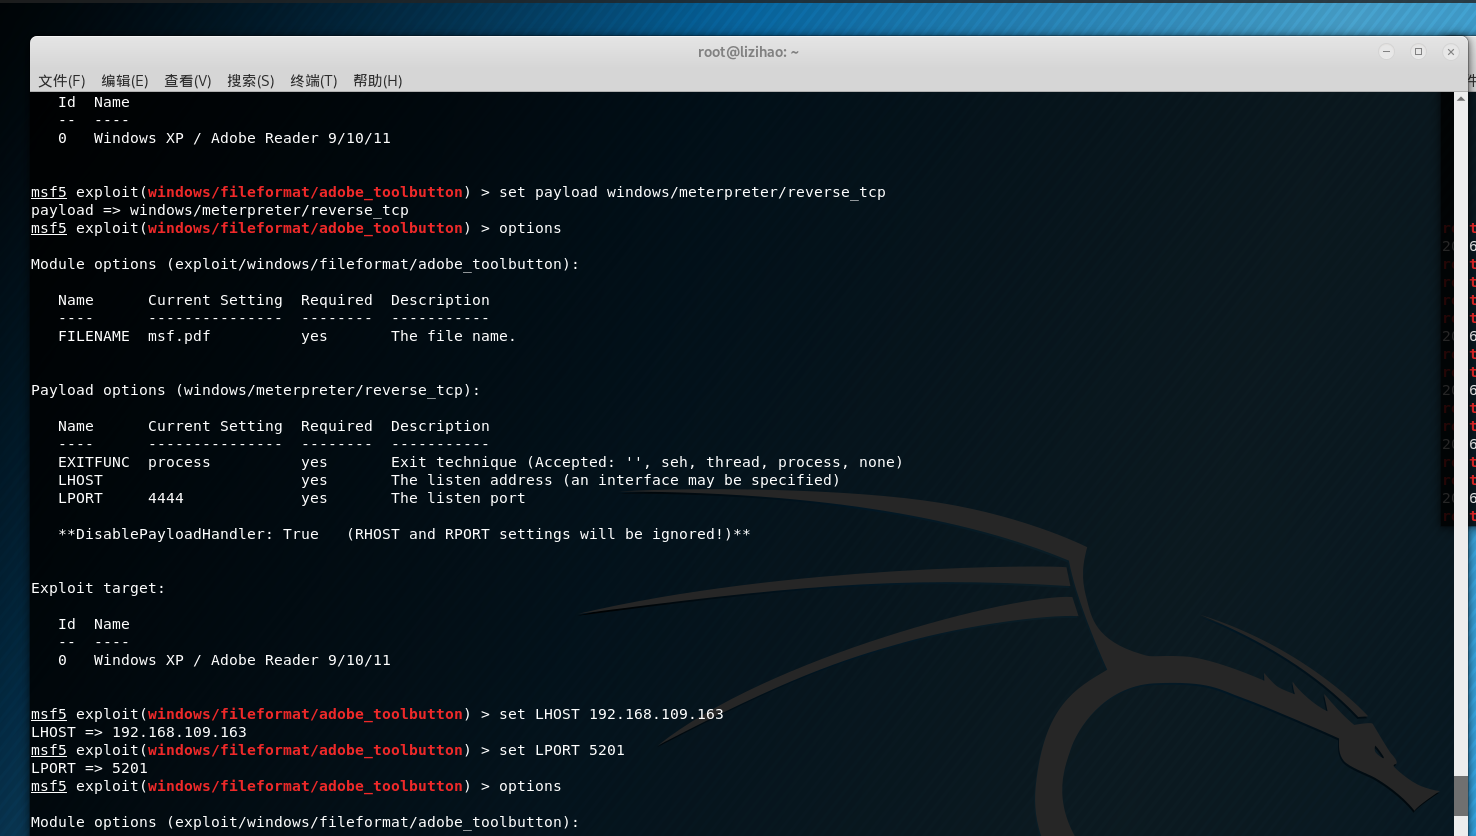1476x836 pixels.
Task: Click the 'Exploit target:' heading
Action: (98, 588)
